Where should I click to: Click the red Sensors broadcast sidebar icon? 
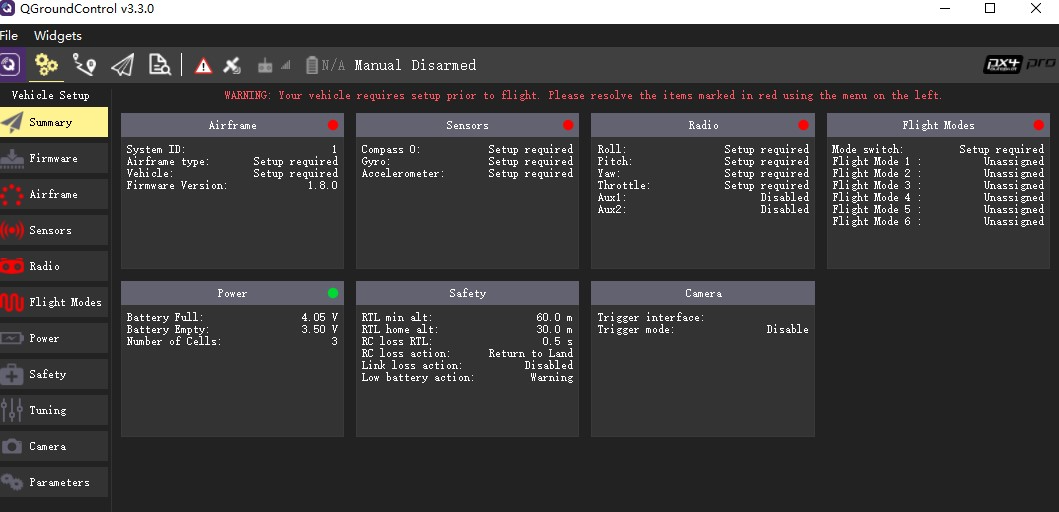11,230
